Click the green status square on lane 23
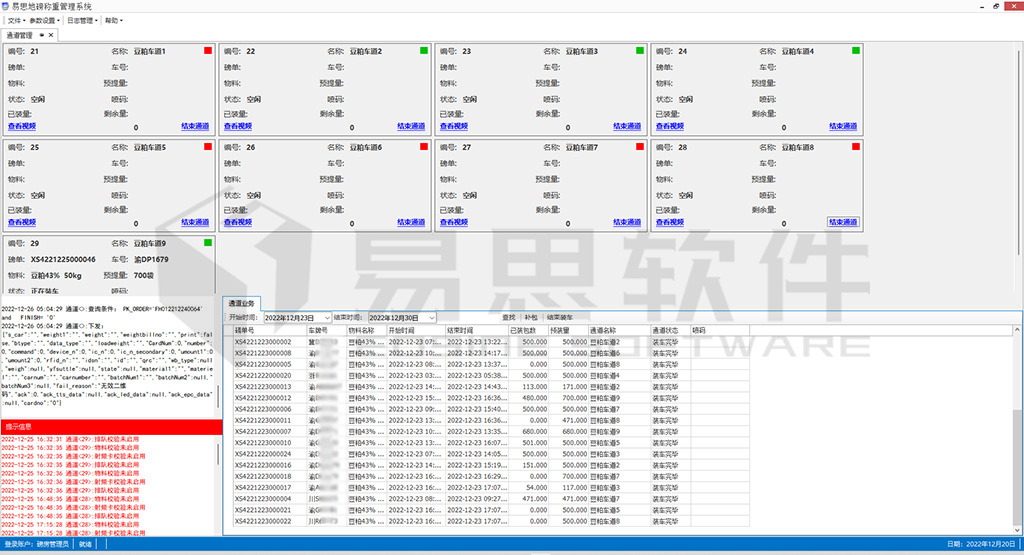 pos(640,51)
